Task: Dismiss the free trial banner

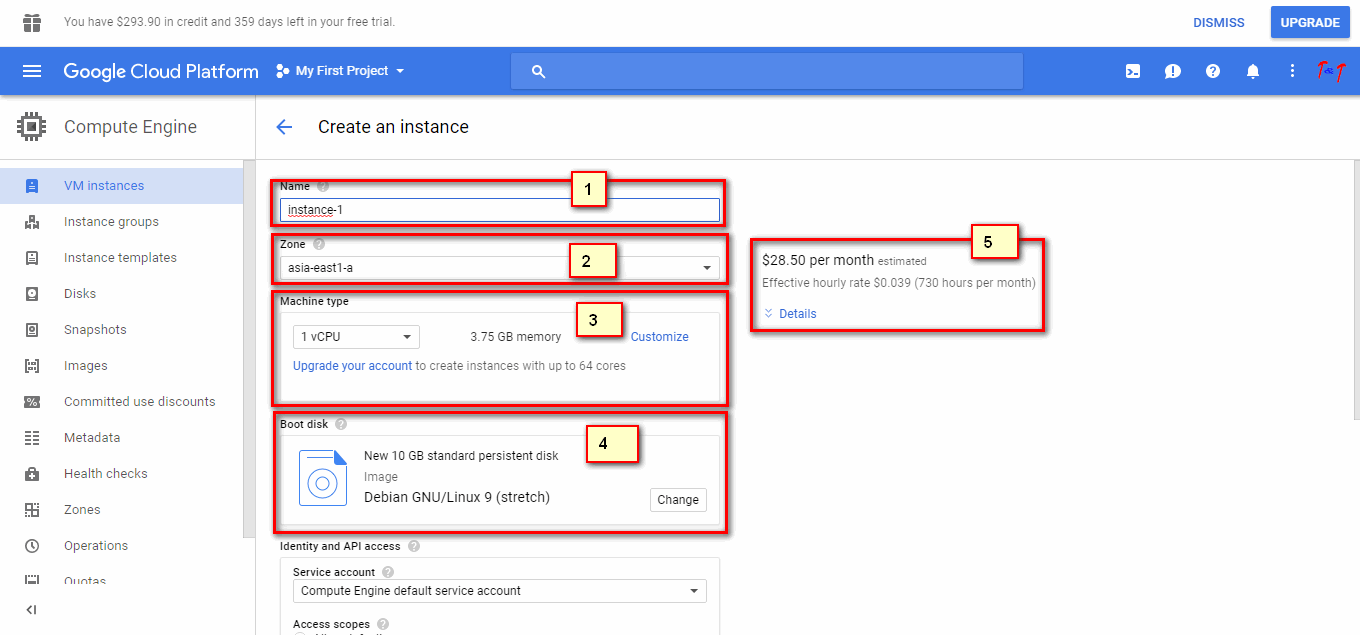Action: coord(1219,22)
